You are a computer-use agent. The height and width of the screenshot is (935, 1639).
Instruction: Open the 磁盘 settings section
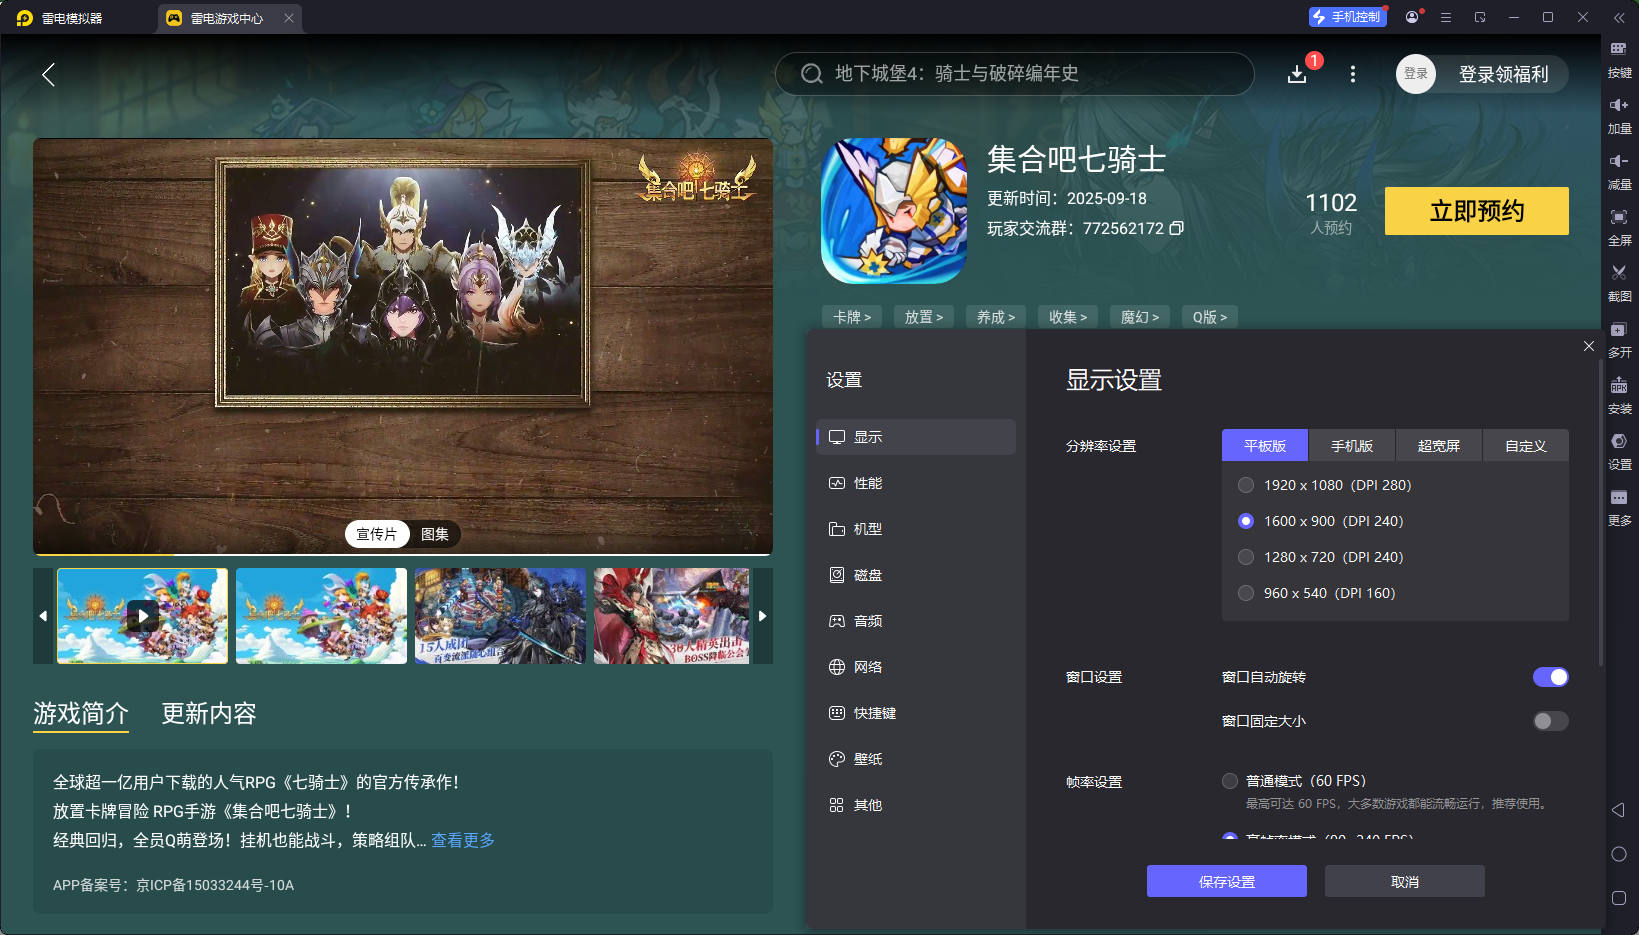coord(916,575)
